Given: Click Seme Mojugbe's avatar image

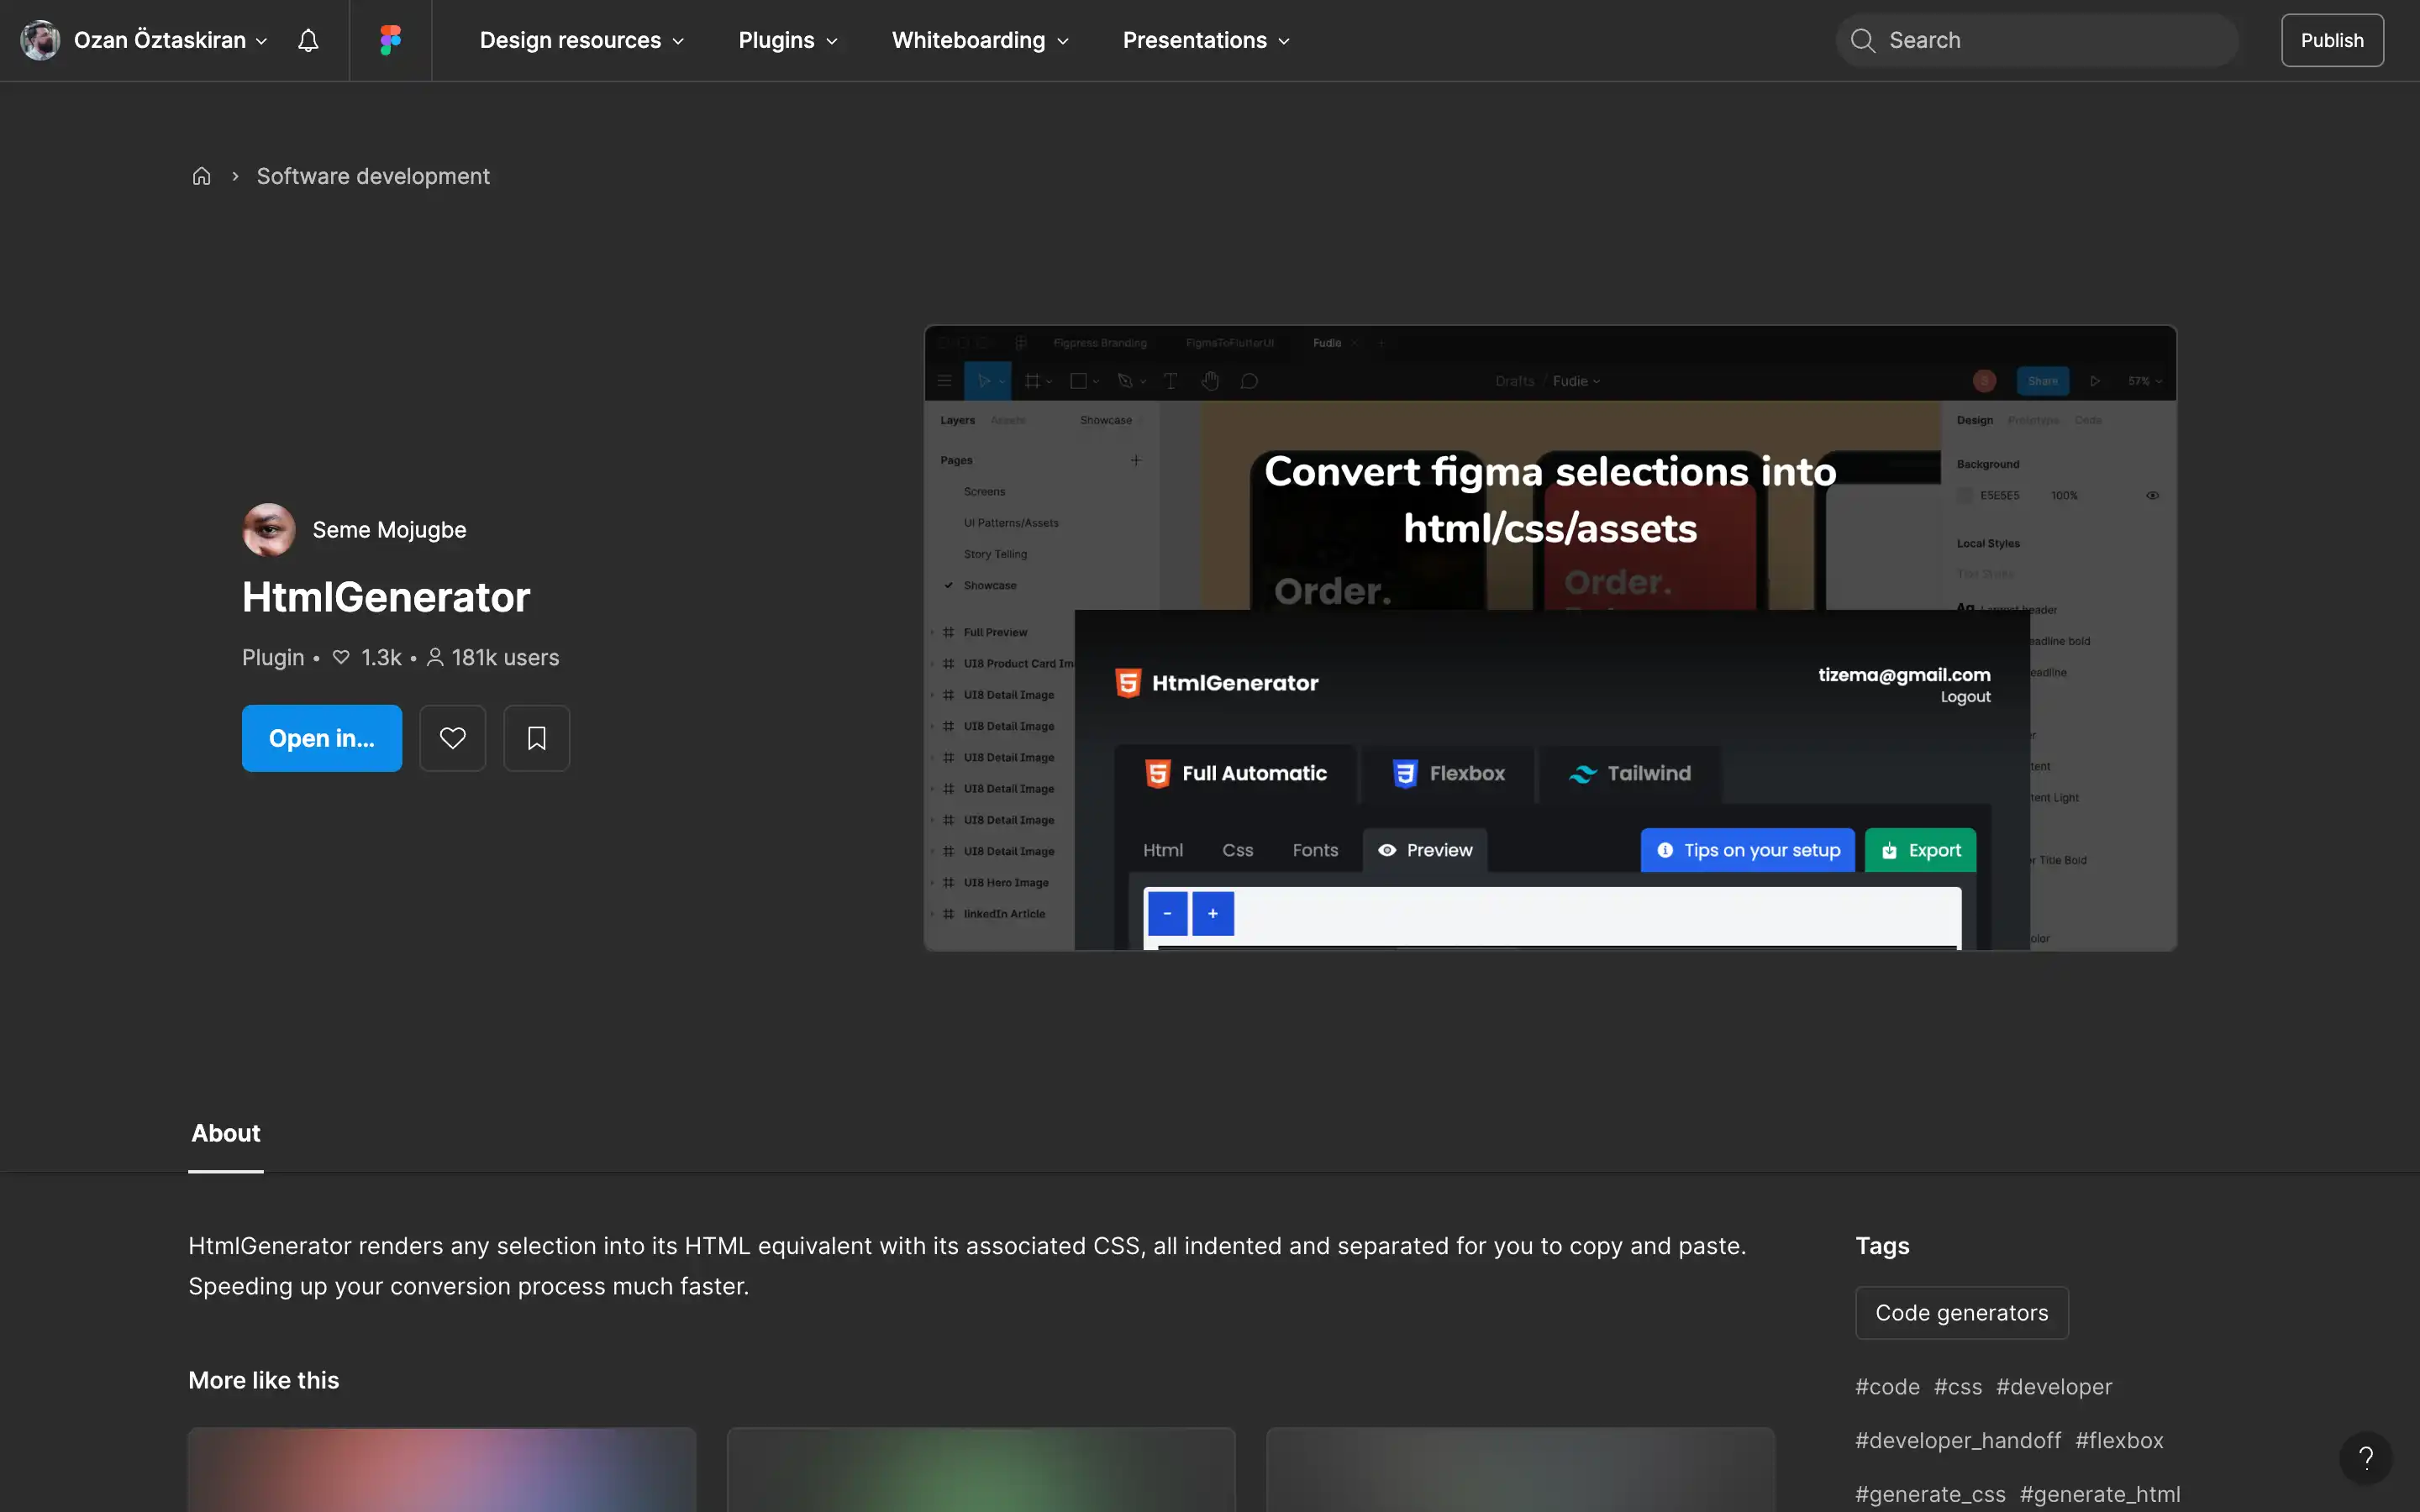Looking at the screenshot, I should coord(269,529).
